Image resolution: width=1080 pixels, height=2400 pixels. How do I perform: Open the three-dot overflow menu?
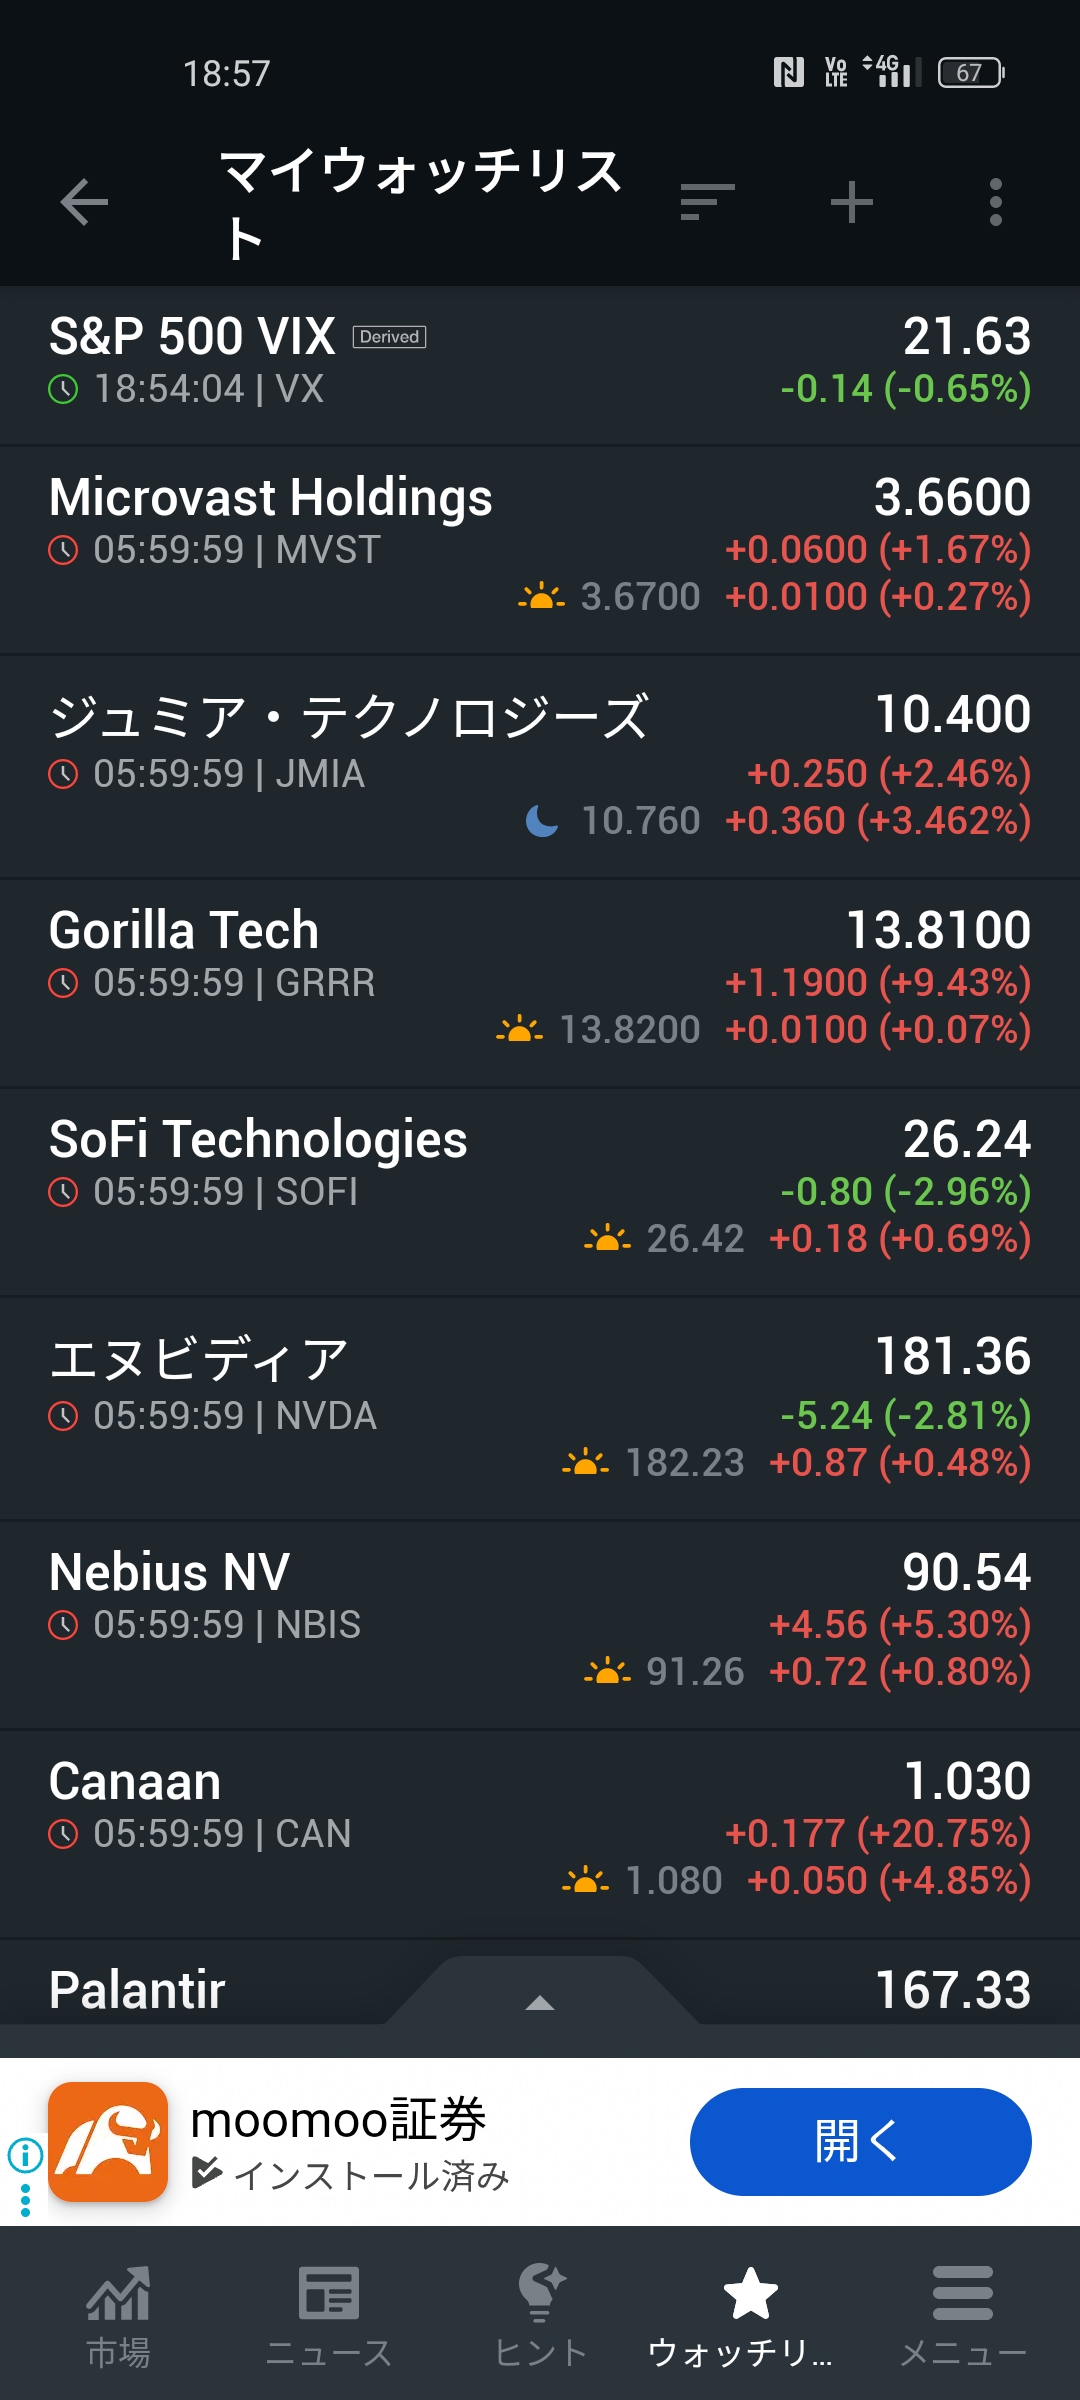click(x=995, y=202)
